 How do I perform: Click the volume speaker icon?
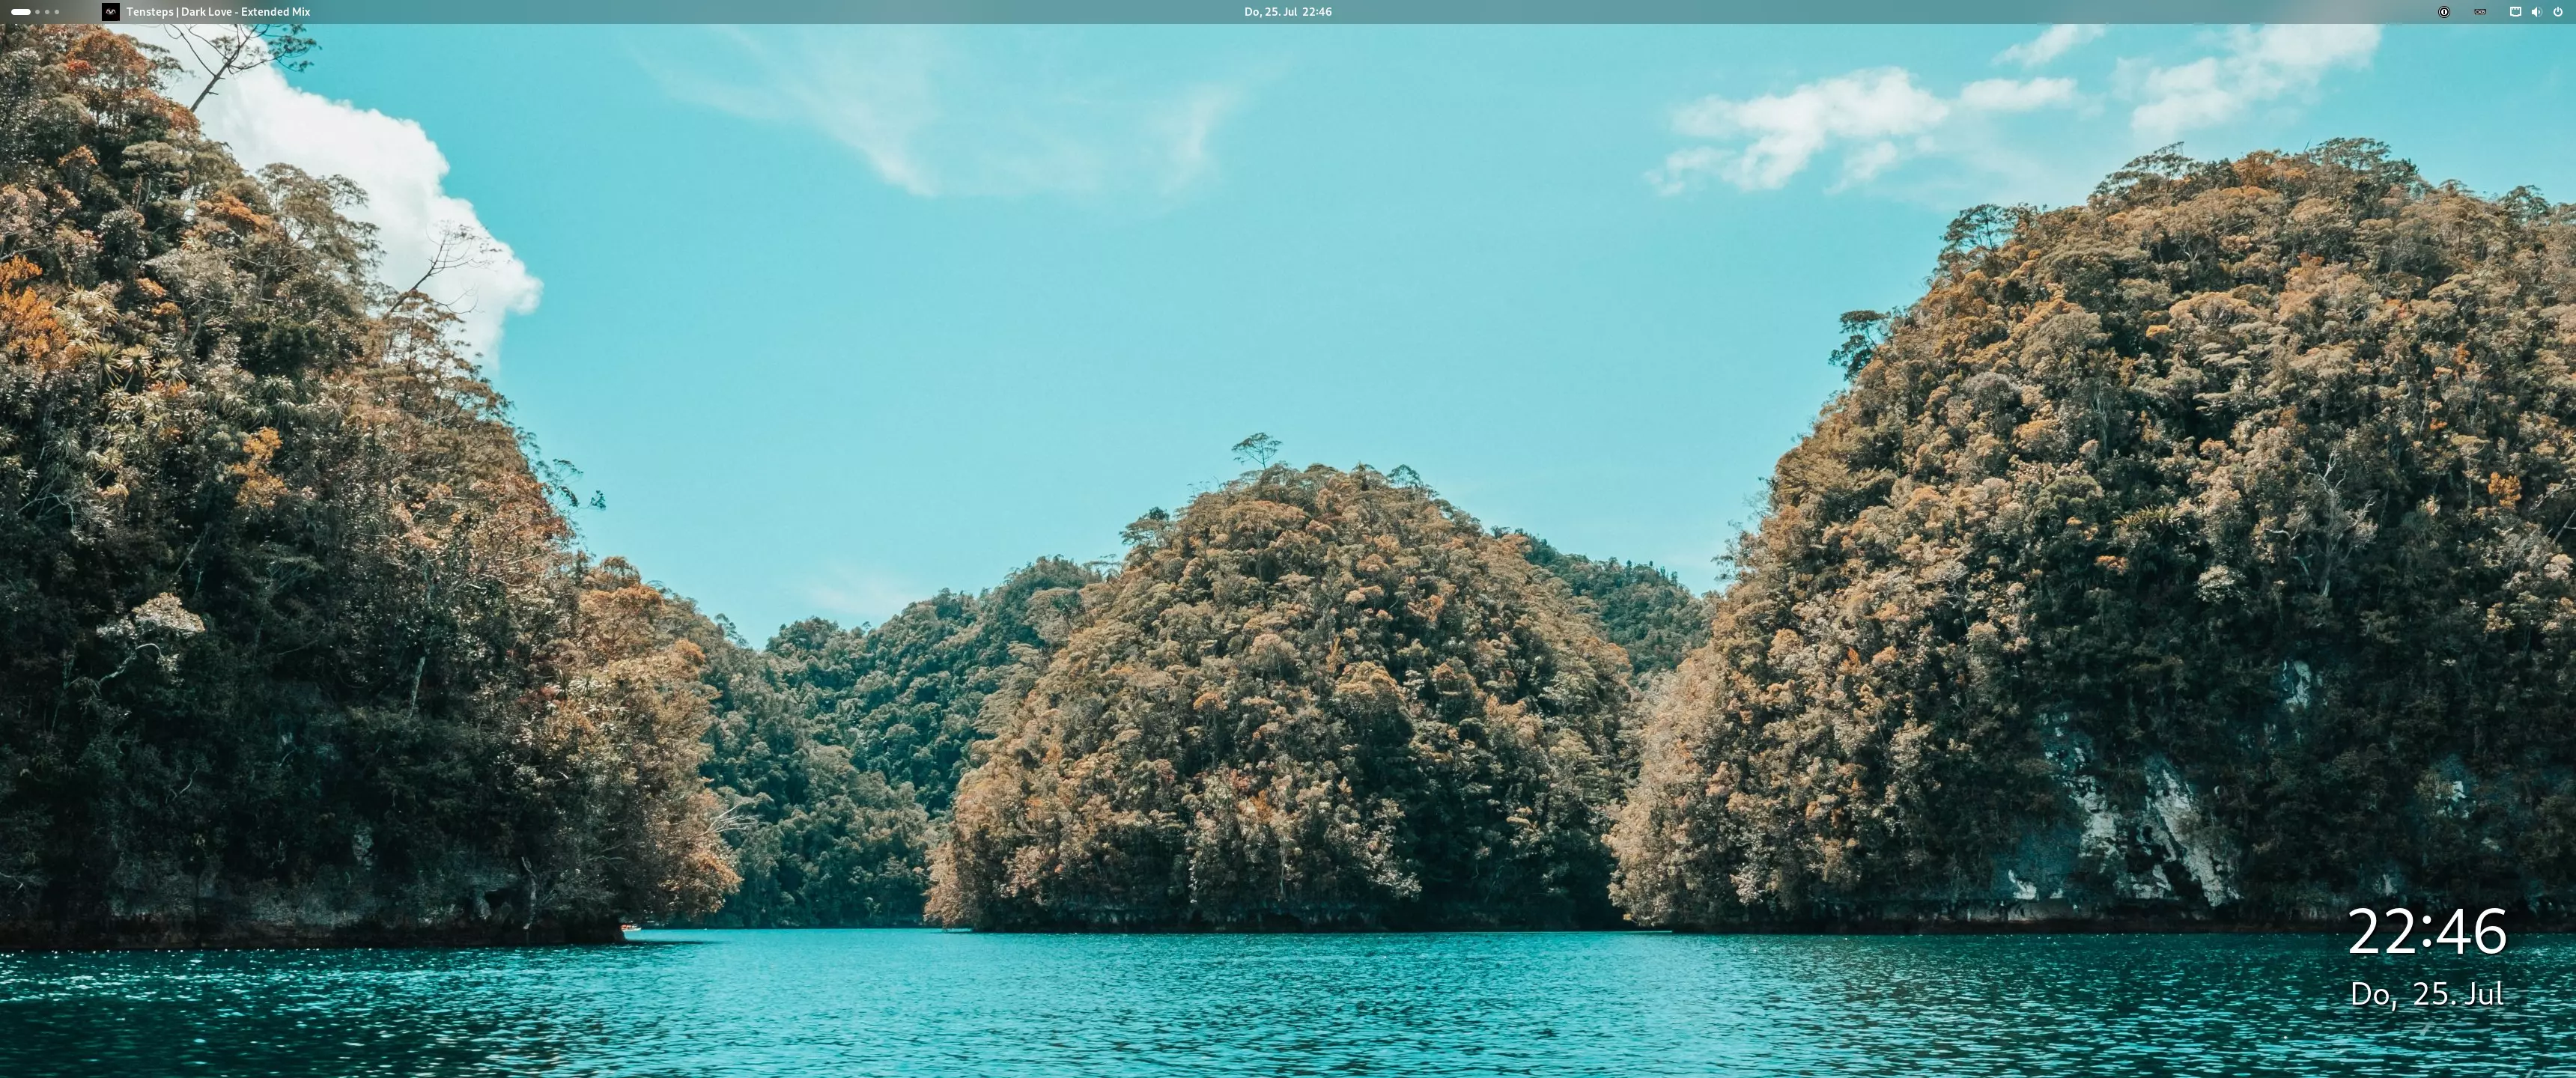2536,12
